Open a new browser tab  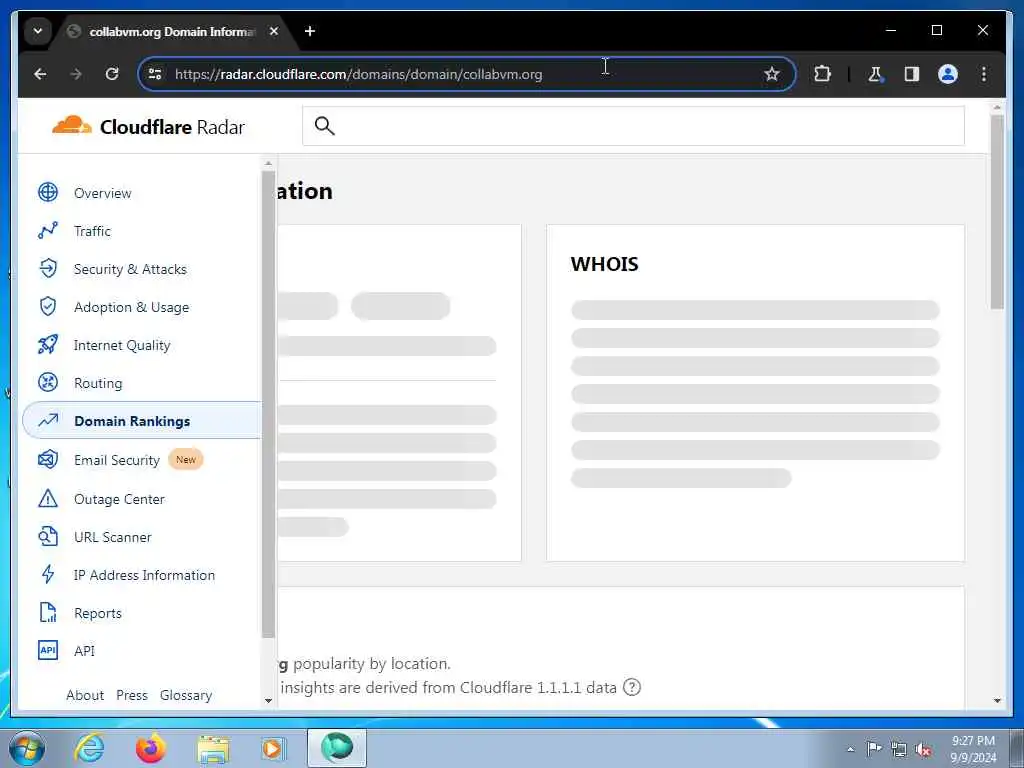(x=310, y=31)
